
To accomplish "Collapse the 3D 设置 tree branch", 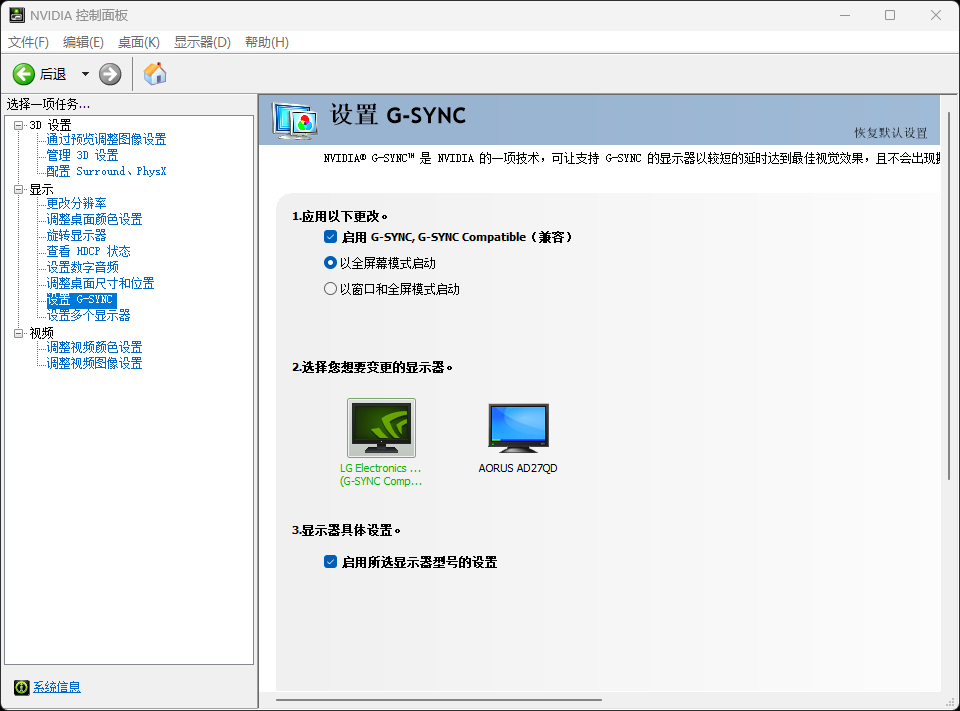I will click(x=17, y=124).
